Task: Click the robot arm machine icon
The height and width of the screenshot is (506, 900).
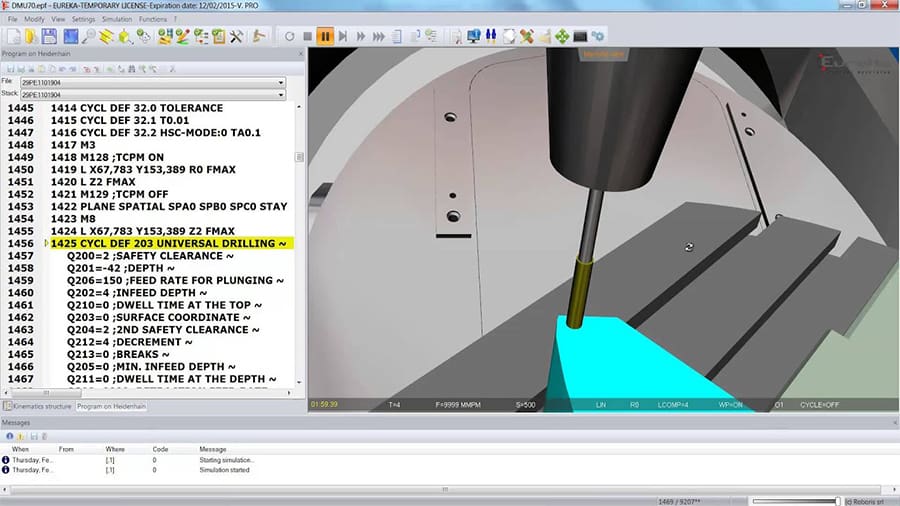Action: 259,37
